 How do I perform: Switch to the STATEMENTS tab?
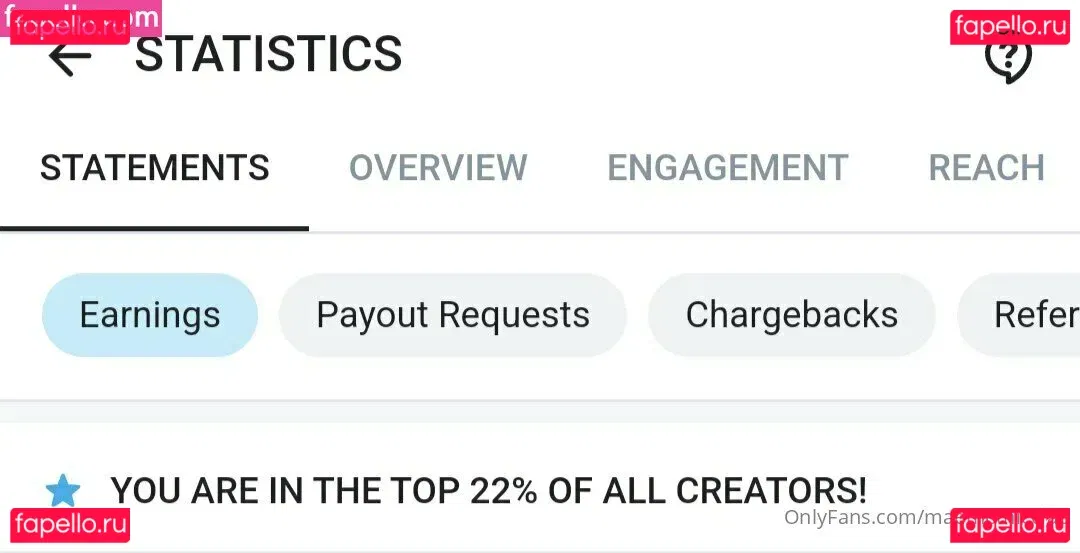(155, 168)
